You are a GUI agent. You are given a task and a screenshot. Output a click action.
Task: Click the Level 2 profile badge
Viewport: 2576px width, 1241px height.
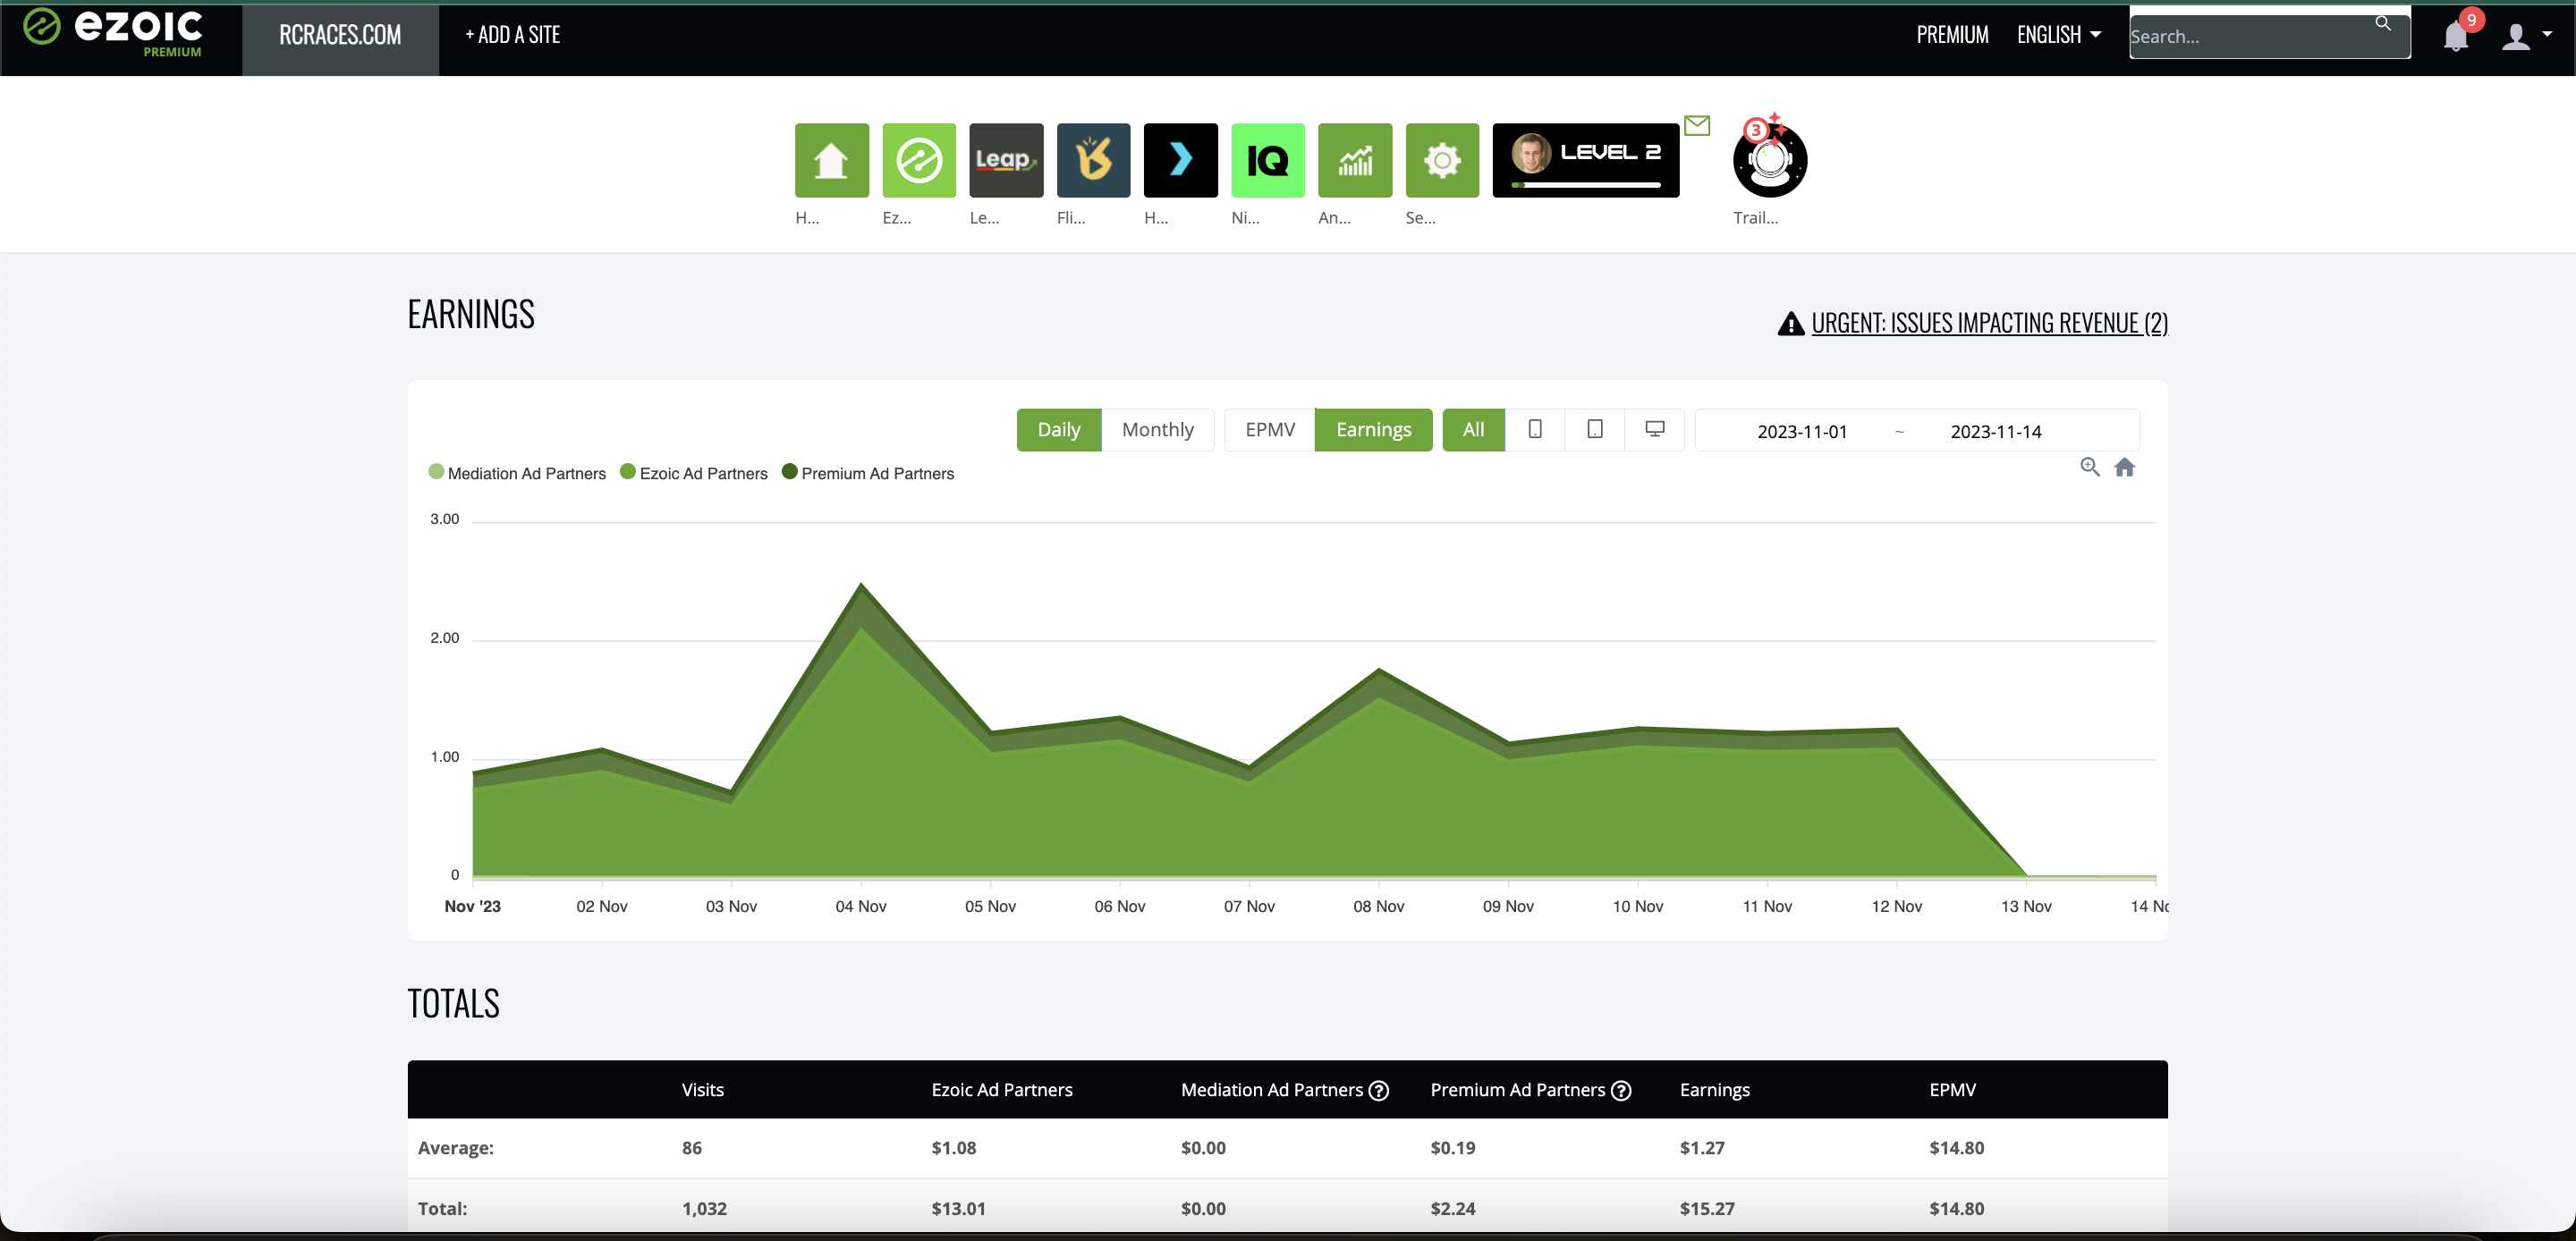(x=1585, y=160)
